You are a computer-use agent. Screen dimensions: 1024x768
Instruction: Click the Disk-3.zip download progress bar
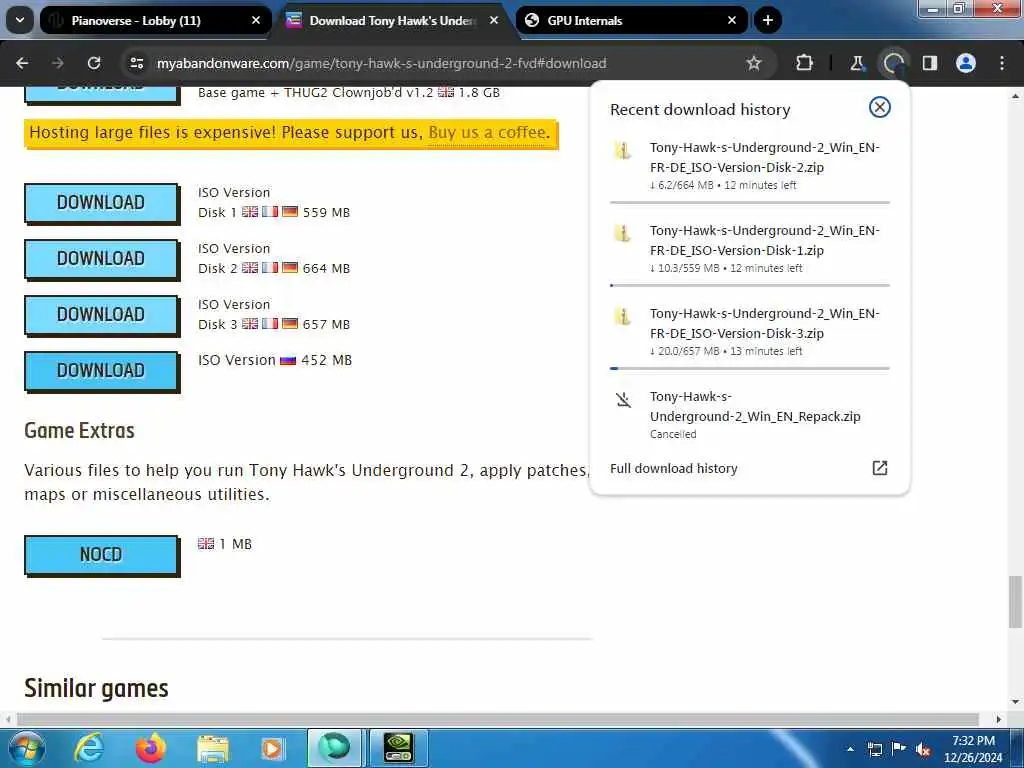pyautogui.click(x=750, y=368)
